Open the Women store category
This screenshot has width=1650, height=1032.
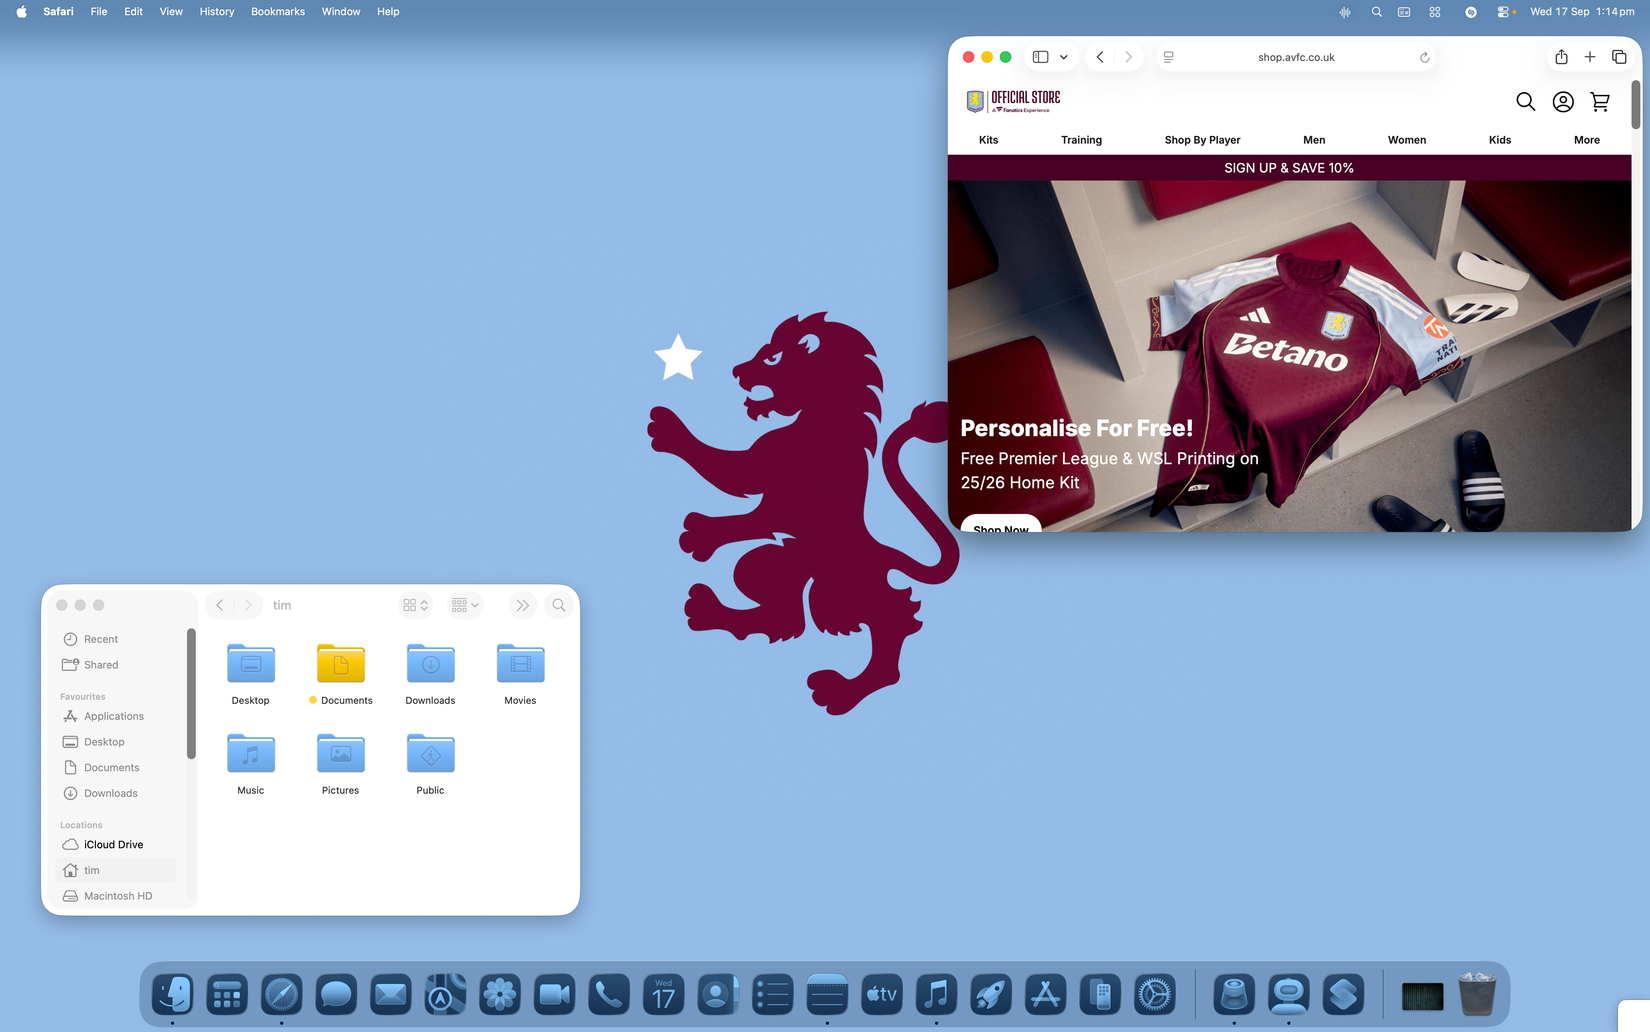coord(1407,140)
